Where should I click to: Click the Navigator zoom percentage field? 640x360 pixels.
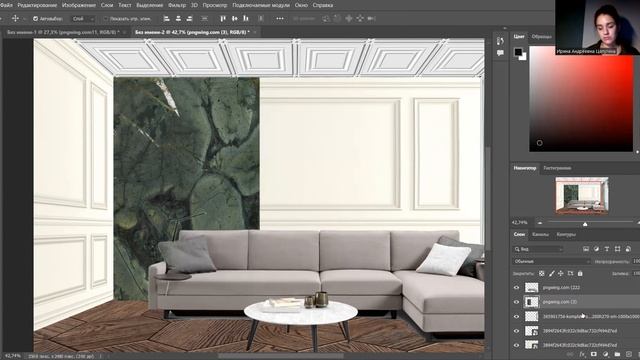pos(520,223)
